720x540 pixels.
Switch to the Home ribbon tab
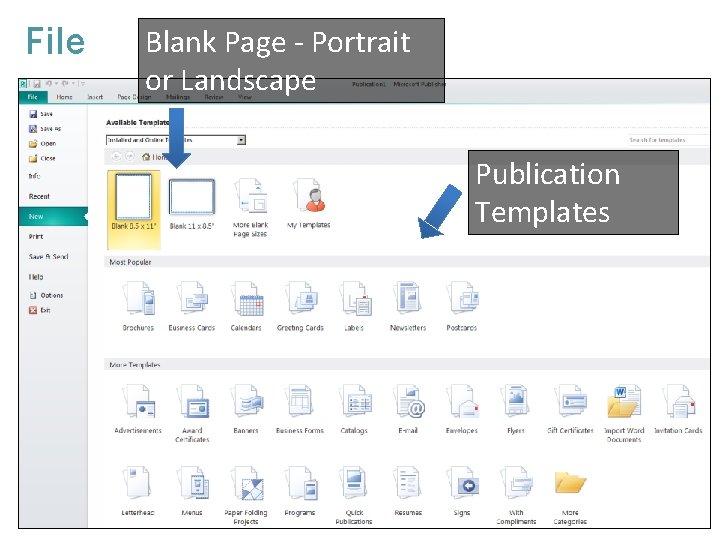click(x=64, y=97)
